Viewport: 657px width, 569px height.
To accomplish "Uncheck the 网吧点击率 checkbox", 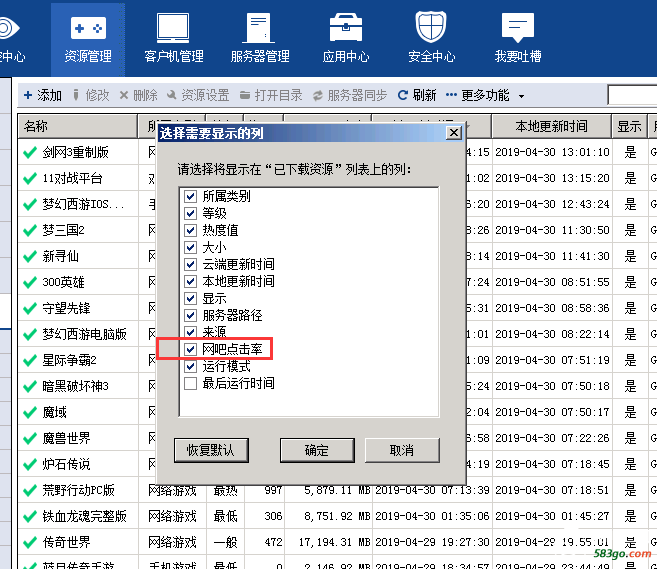I will tap(191, 349).
